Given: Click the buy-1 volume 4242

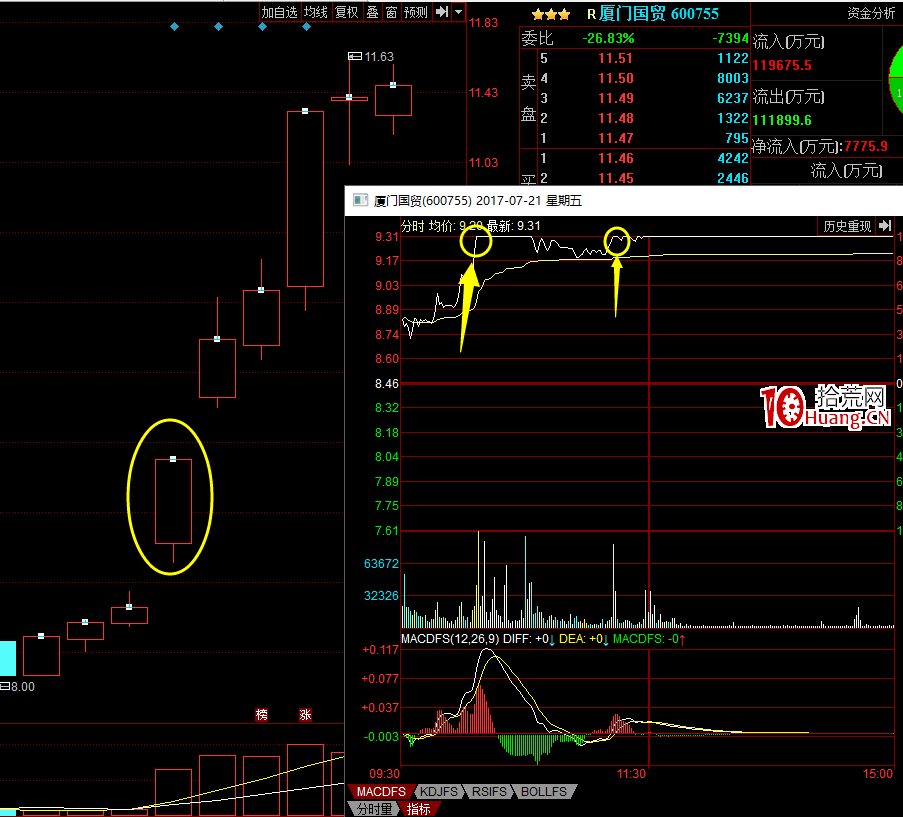Looking at the screenshot, I should (733, 158).
